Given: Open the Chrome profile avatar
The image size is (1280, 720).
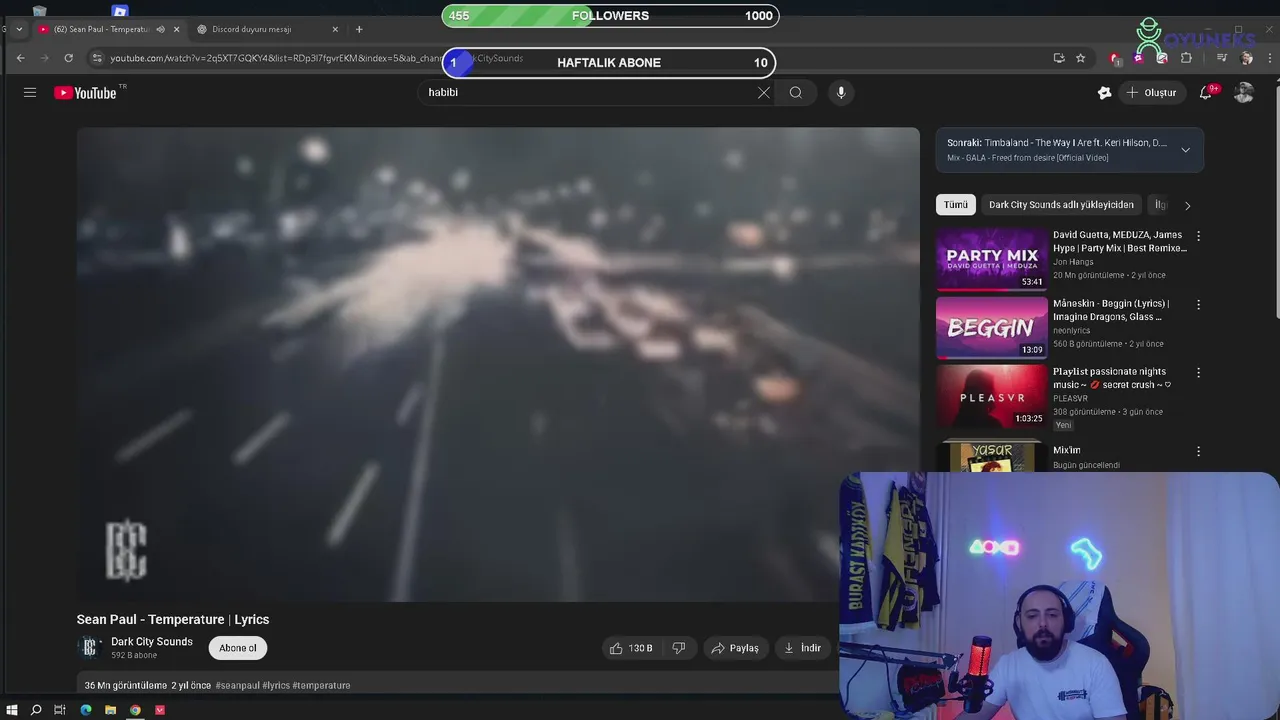Looking at the screenshot, I should (x=1246, y=58).
